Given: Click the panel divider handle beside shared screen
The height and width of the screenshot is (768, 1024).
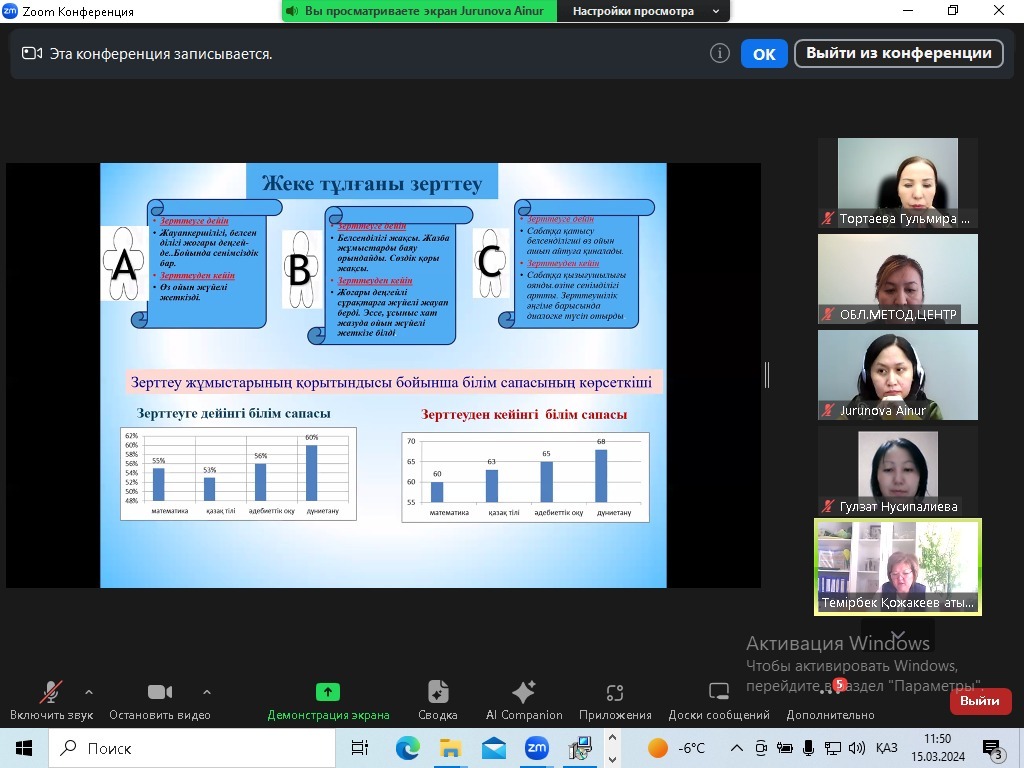Looking at the screenshot, I should pyautogui.click(x=767, y=375).
